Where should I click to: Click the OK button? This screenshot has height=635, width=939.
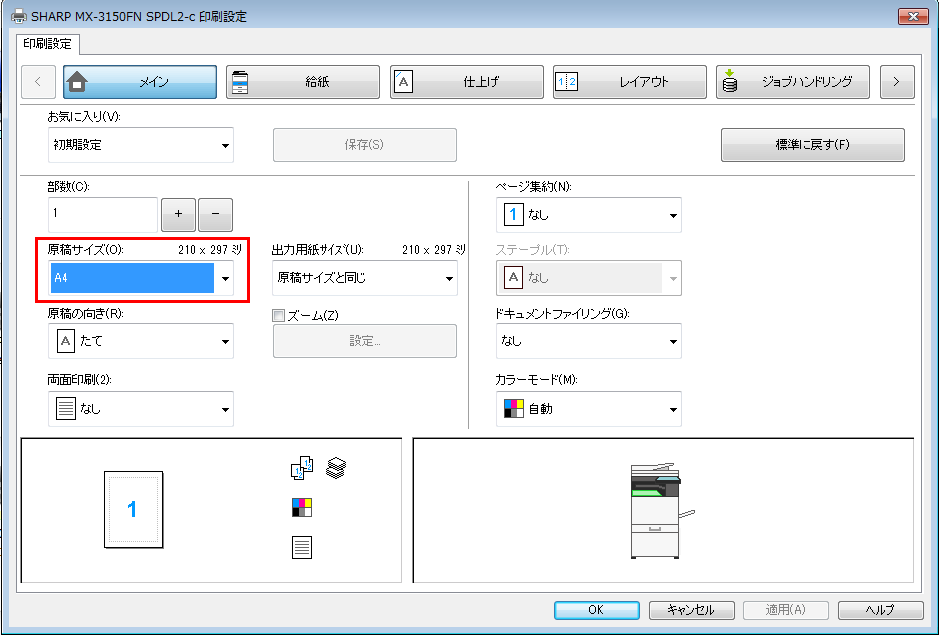[596, 610]
